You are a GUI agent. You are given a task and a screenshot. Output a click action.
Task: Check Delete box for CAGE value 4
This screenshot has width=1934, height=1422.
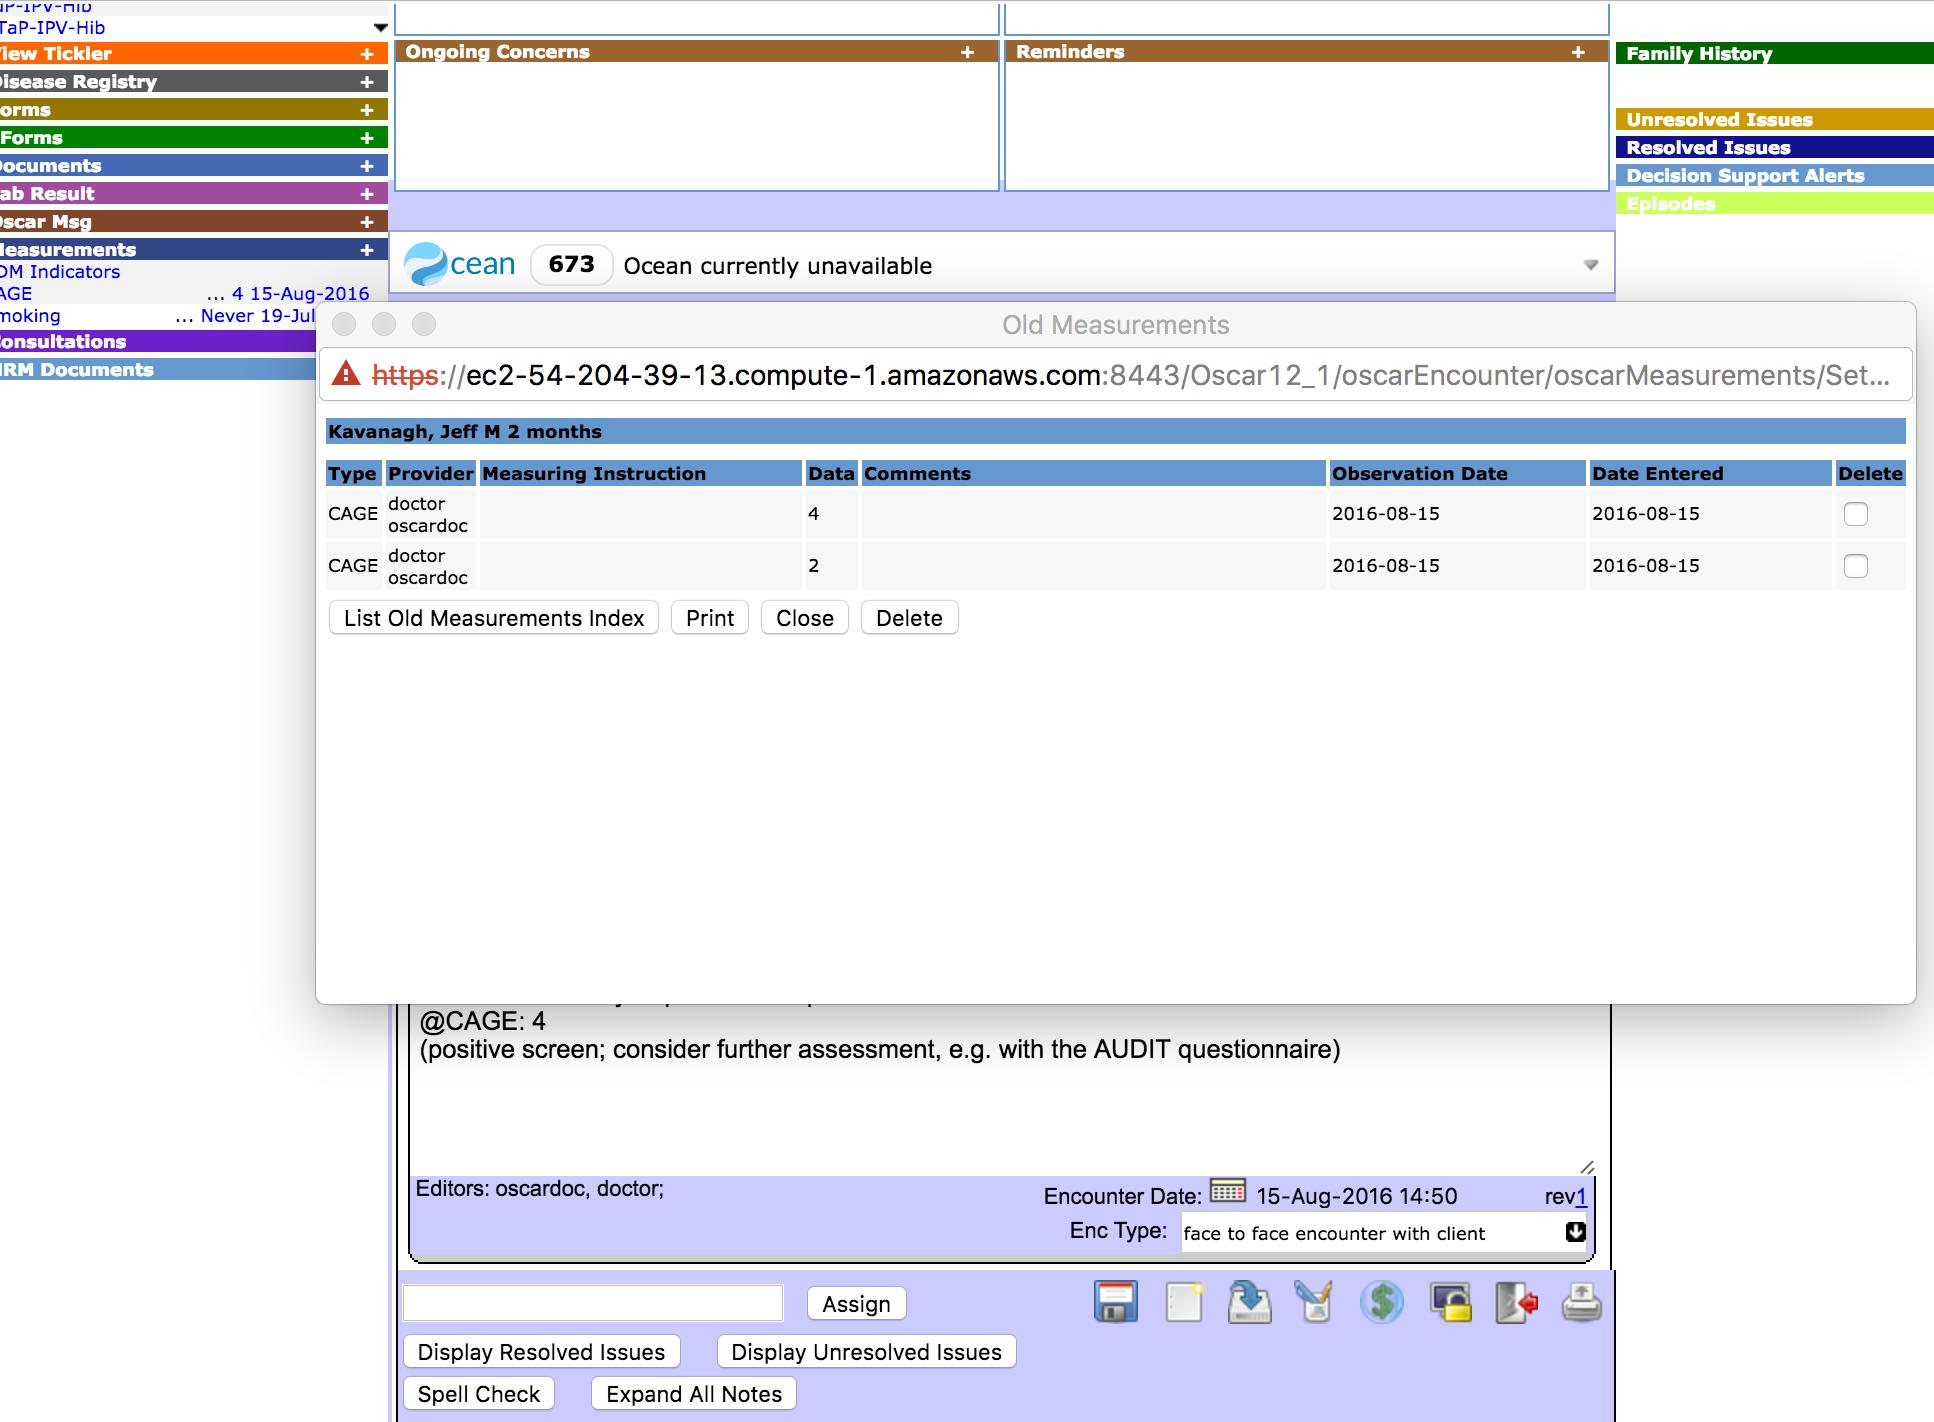[x=1855, y=514]
